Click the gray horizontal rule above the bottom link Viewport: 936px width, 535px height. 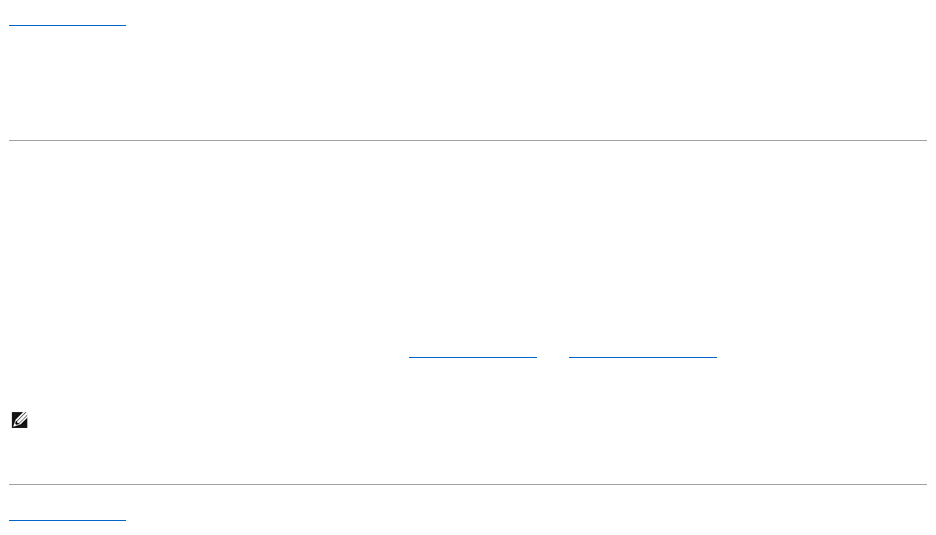[x=468, y=484]
